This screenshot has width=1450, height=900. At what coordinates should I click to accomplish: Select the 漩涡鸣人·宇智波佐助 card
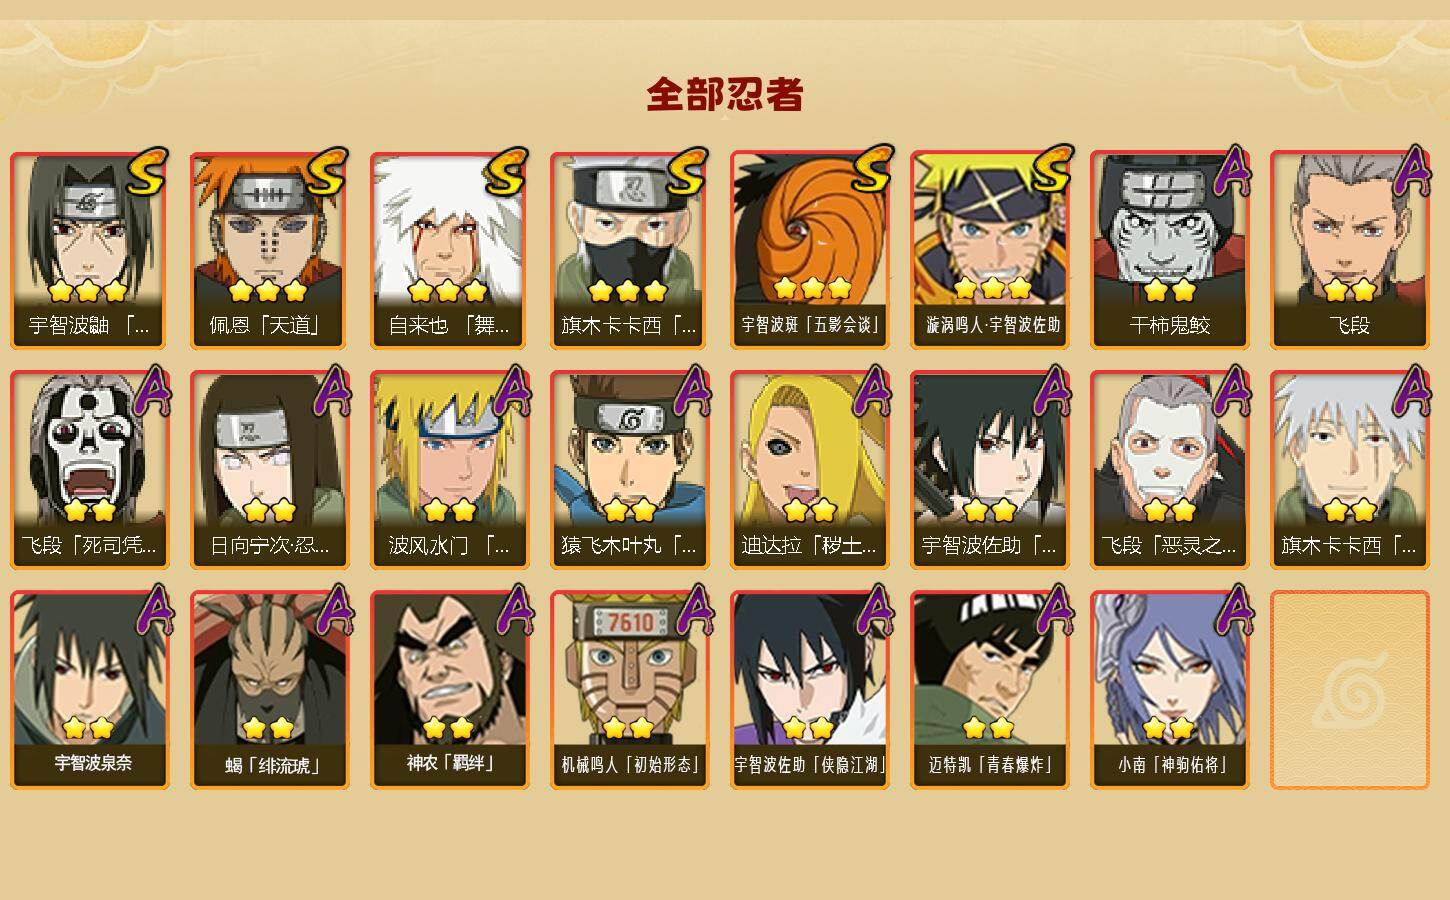click(x=989, y=250)
